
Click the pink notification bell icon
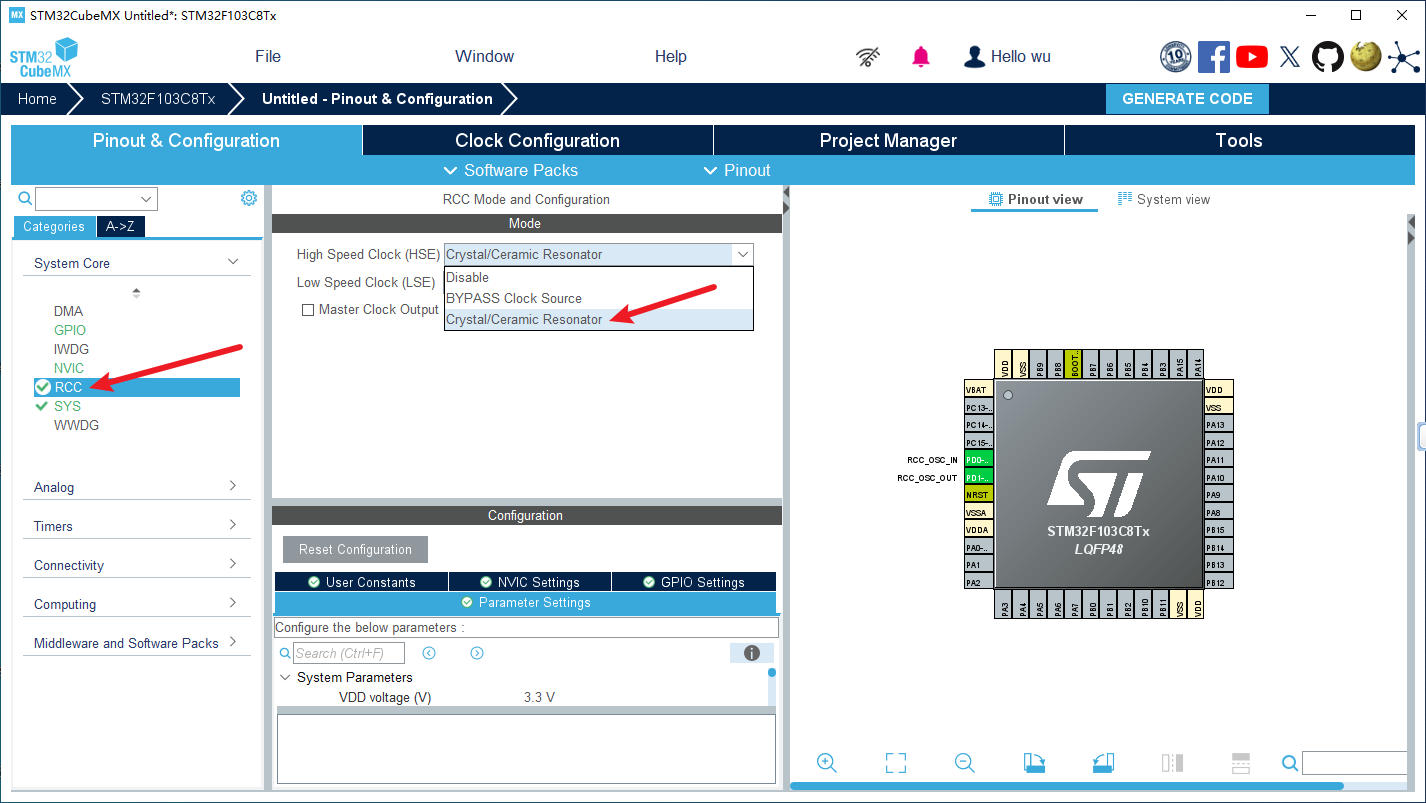[x=921, y=57]
